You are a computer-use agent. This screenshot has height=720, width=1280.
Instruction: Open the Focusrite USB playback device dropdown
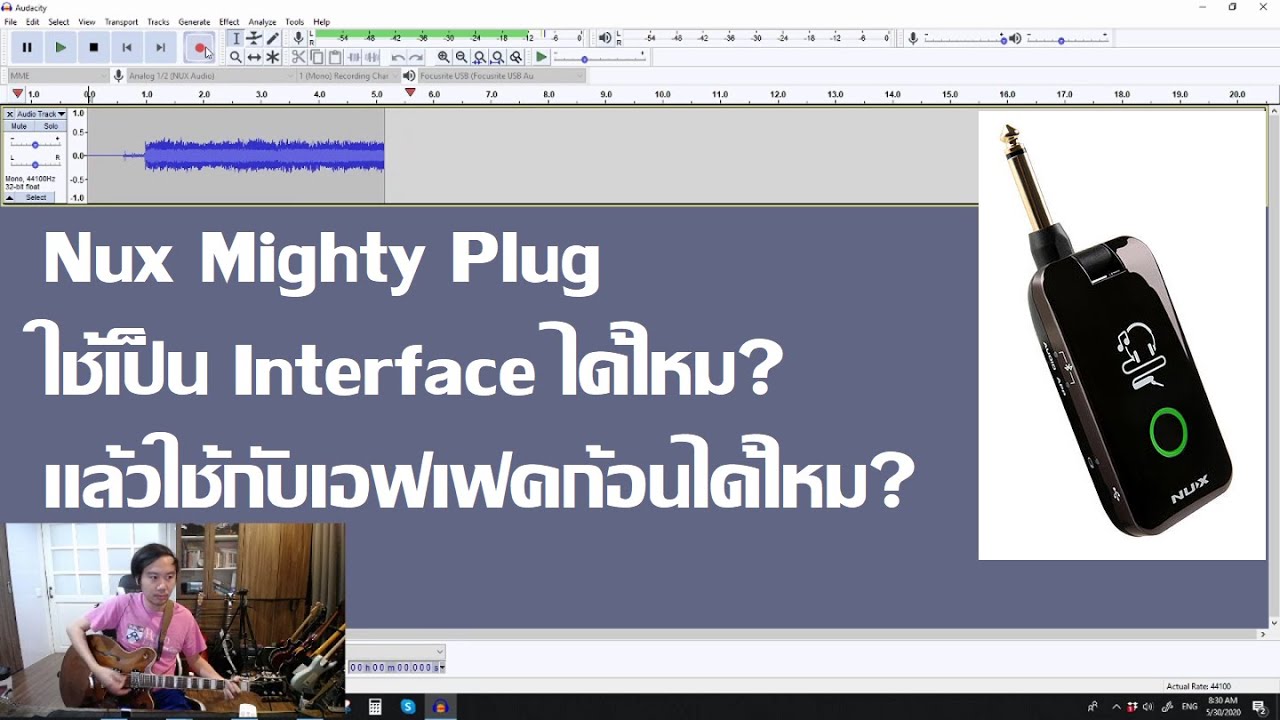[x=500, y=76]
